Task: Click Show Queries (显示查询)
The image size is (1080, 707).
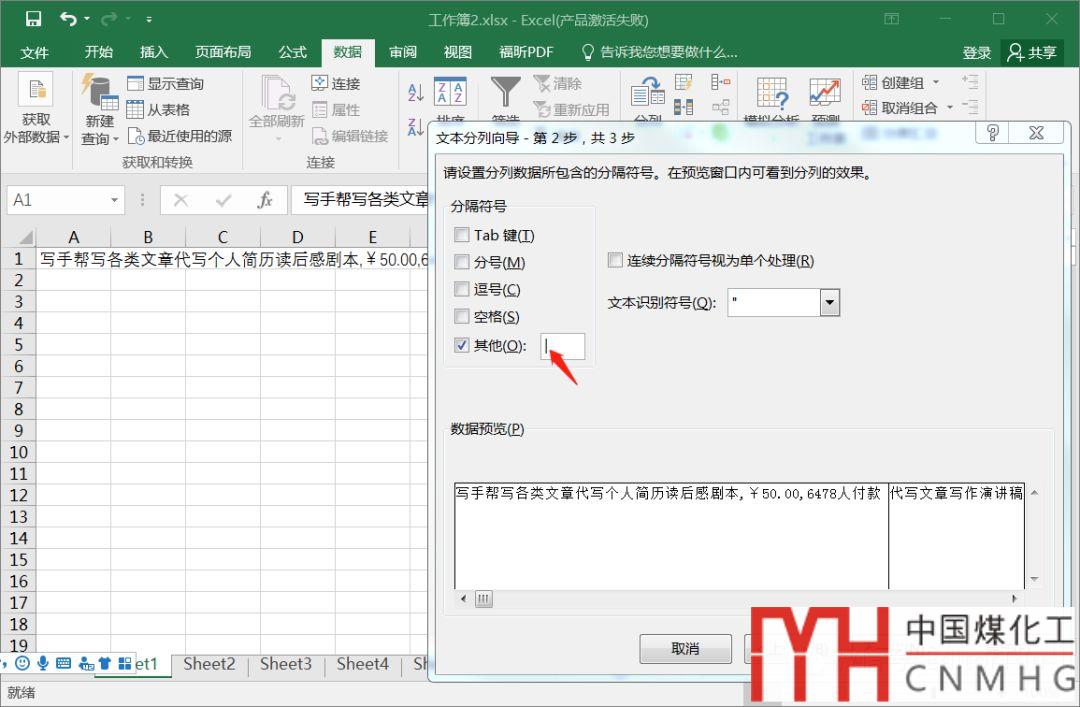Action: [x=166, y=83]
